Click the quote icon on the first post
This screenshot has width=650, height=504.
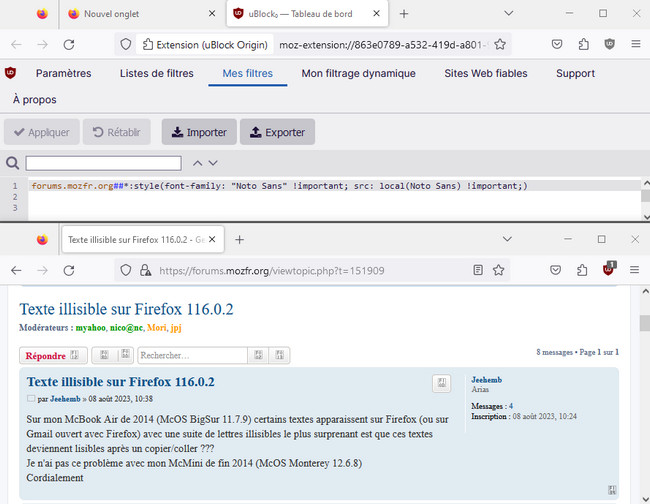click(441, 383)
